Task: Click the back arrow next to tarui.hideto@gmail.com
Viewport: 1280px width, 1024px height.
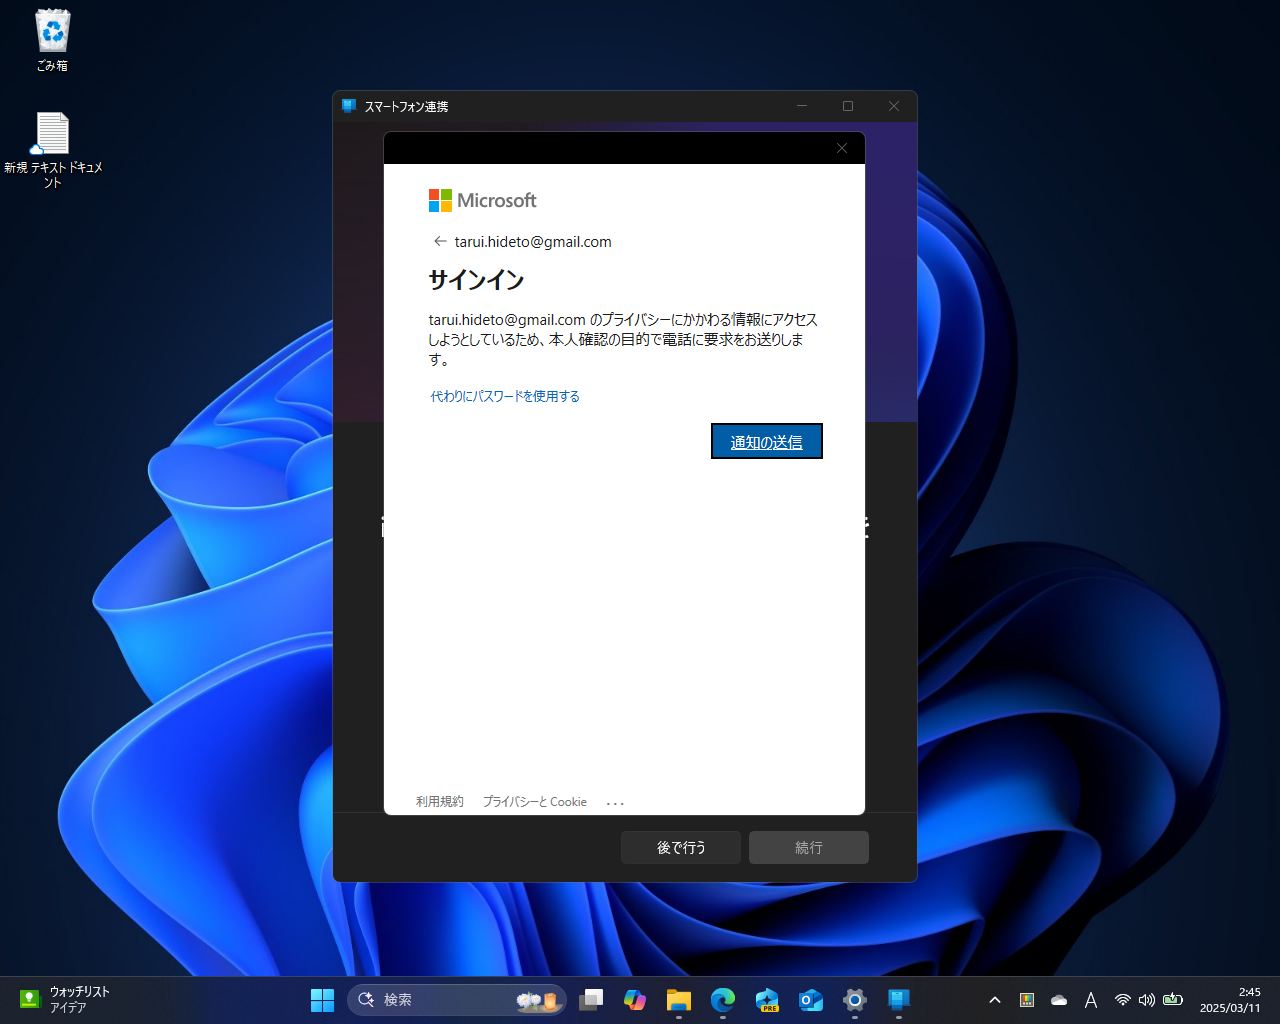Action: tap(440, 241)
